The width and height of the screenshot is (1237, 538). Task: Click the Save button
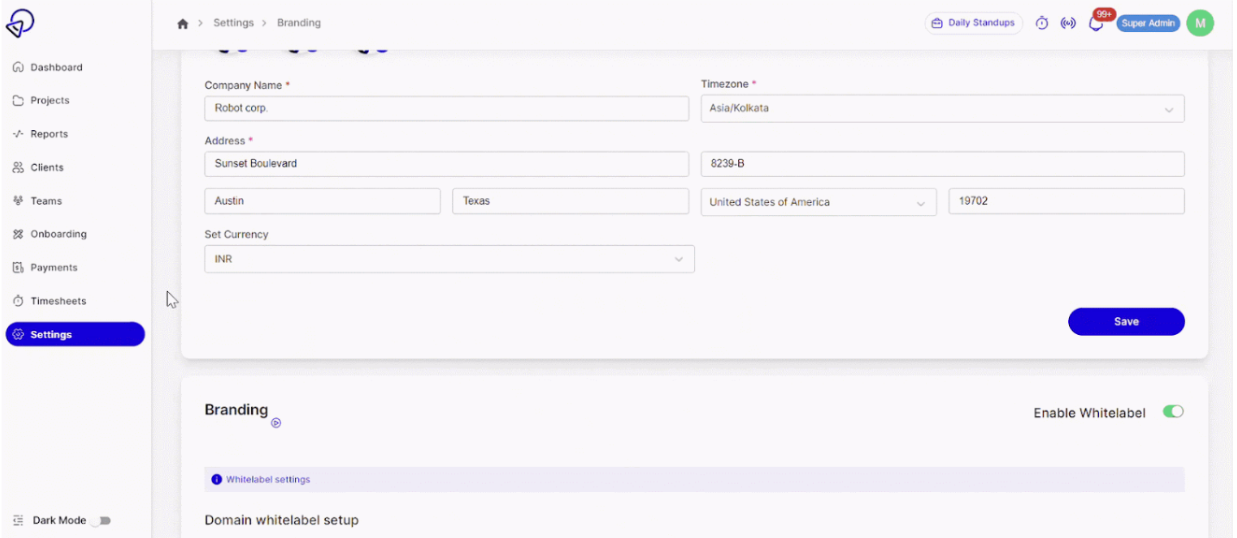pyautogui.click(x=1126, y=322)
